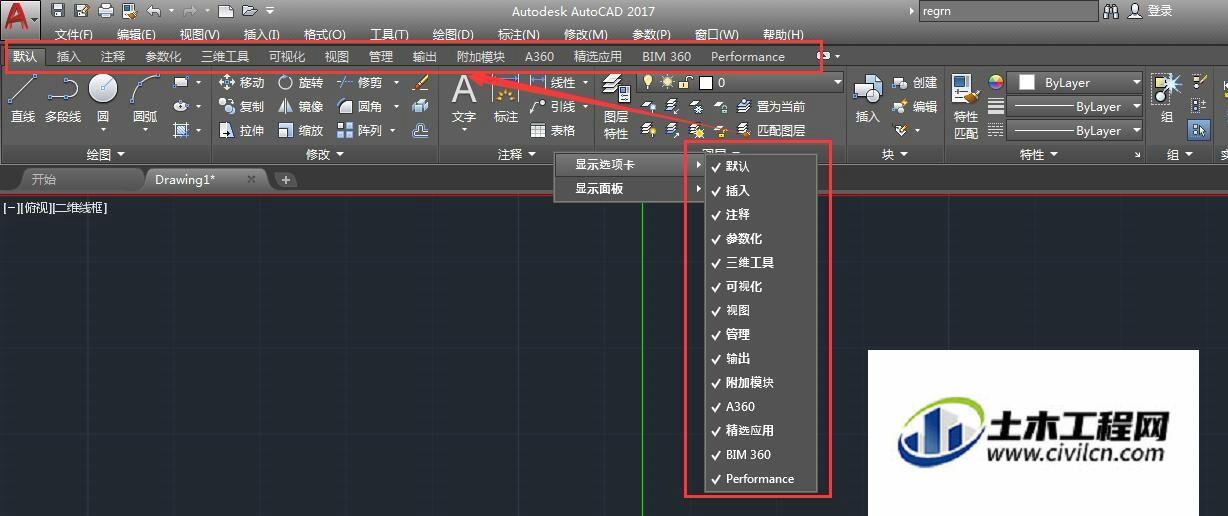Click the Open folder icon in quick access toolbar
The height and width of the screenshot is (516, 1228).
pyautogui.click(x=249, y=11)
